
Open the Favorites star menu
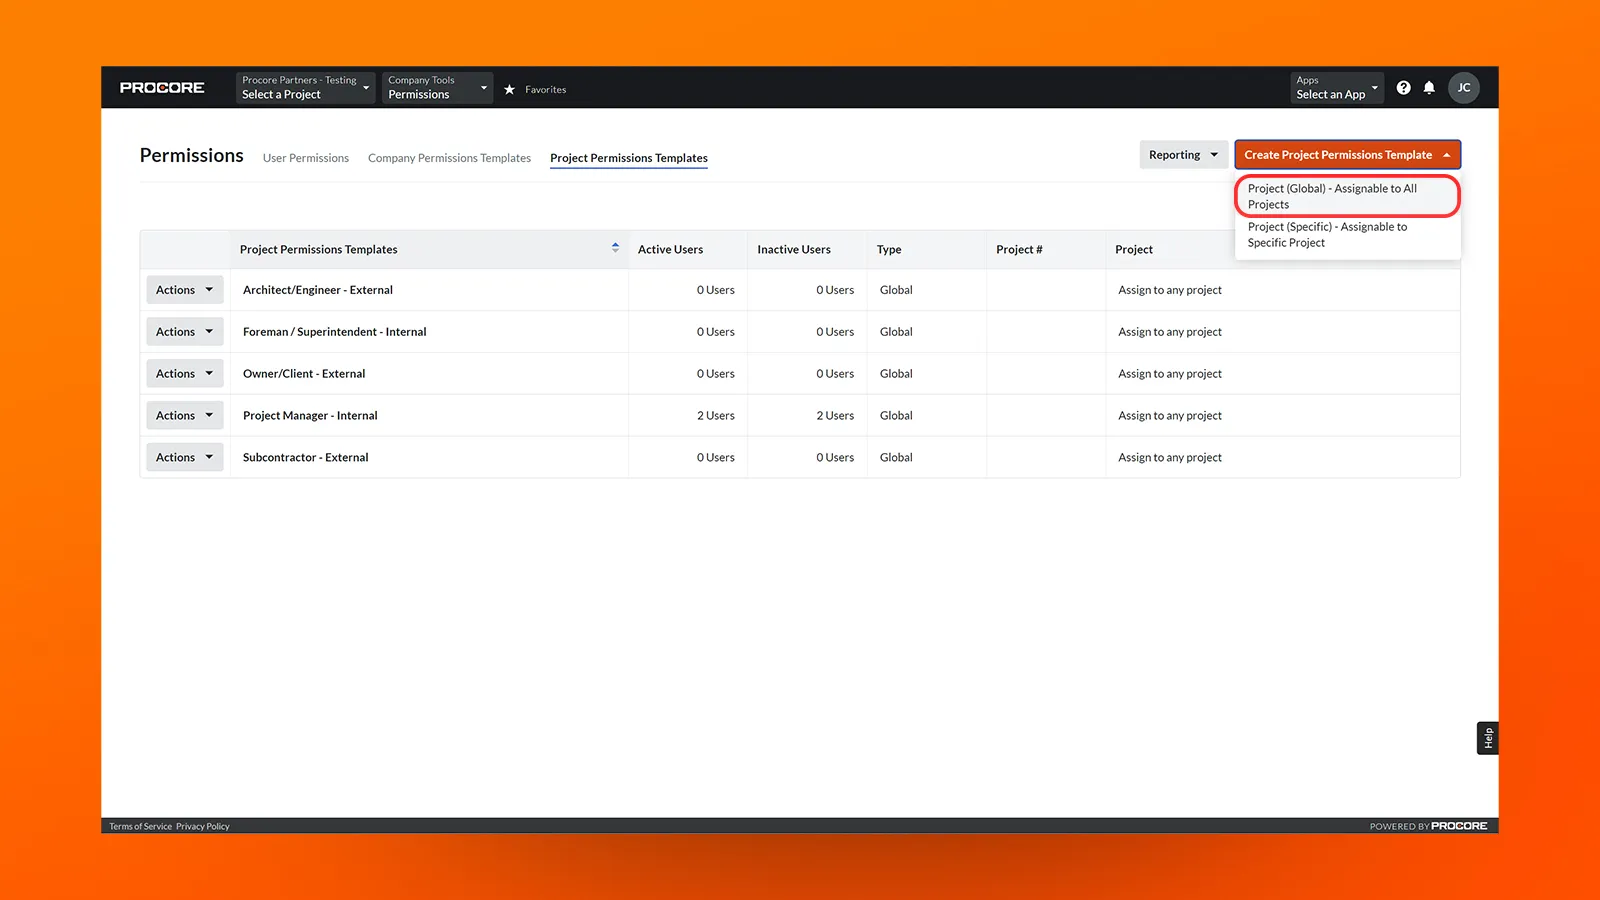510,88
